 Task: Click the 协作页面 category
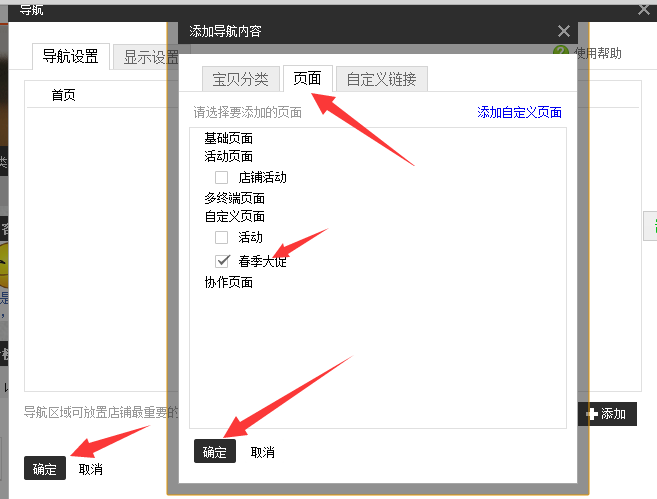pos(228,282)
